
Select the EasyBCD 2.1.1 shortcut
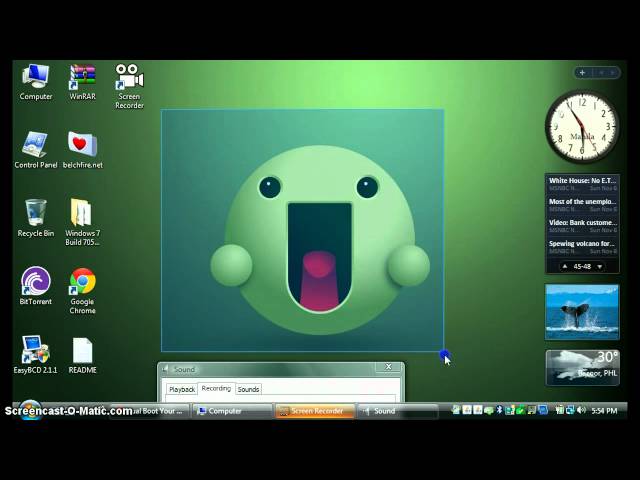(36, 354)
